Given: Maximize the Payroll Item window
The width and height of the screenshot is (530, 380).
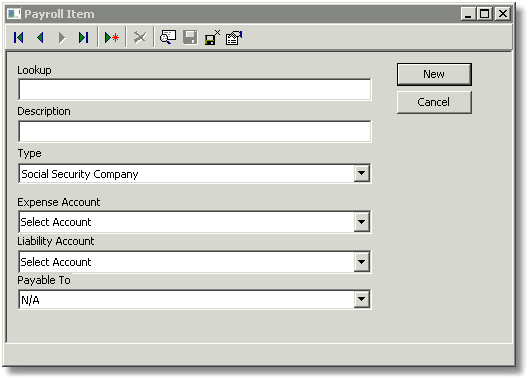Looking at the screenshot, I should point(485,14).
